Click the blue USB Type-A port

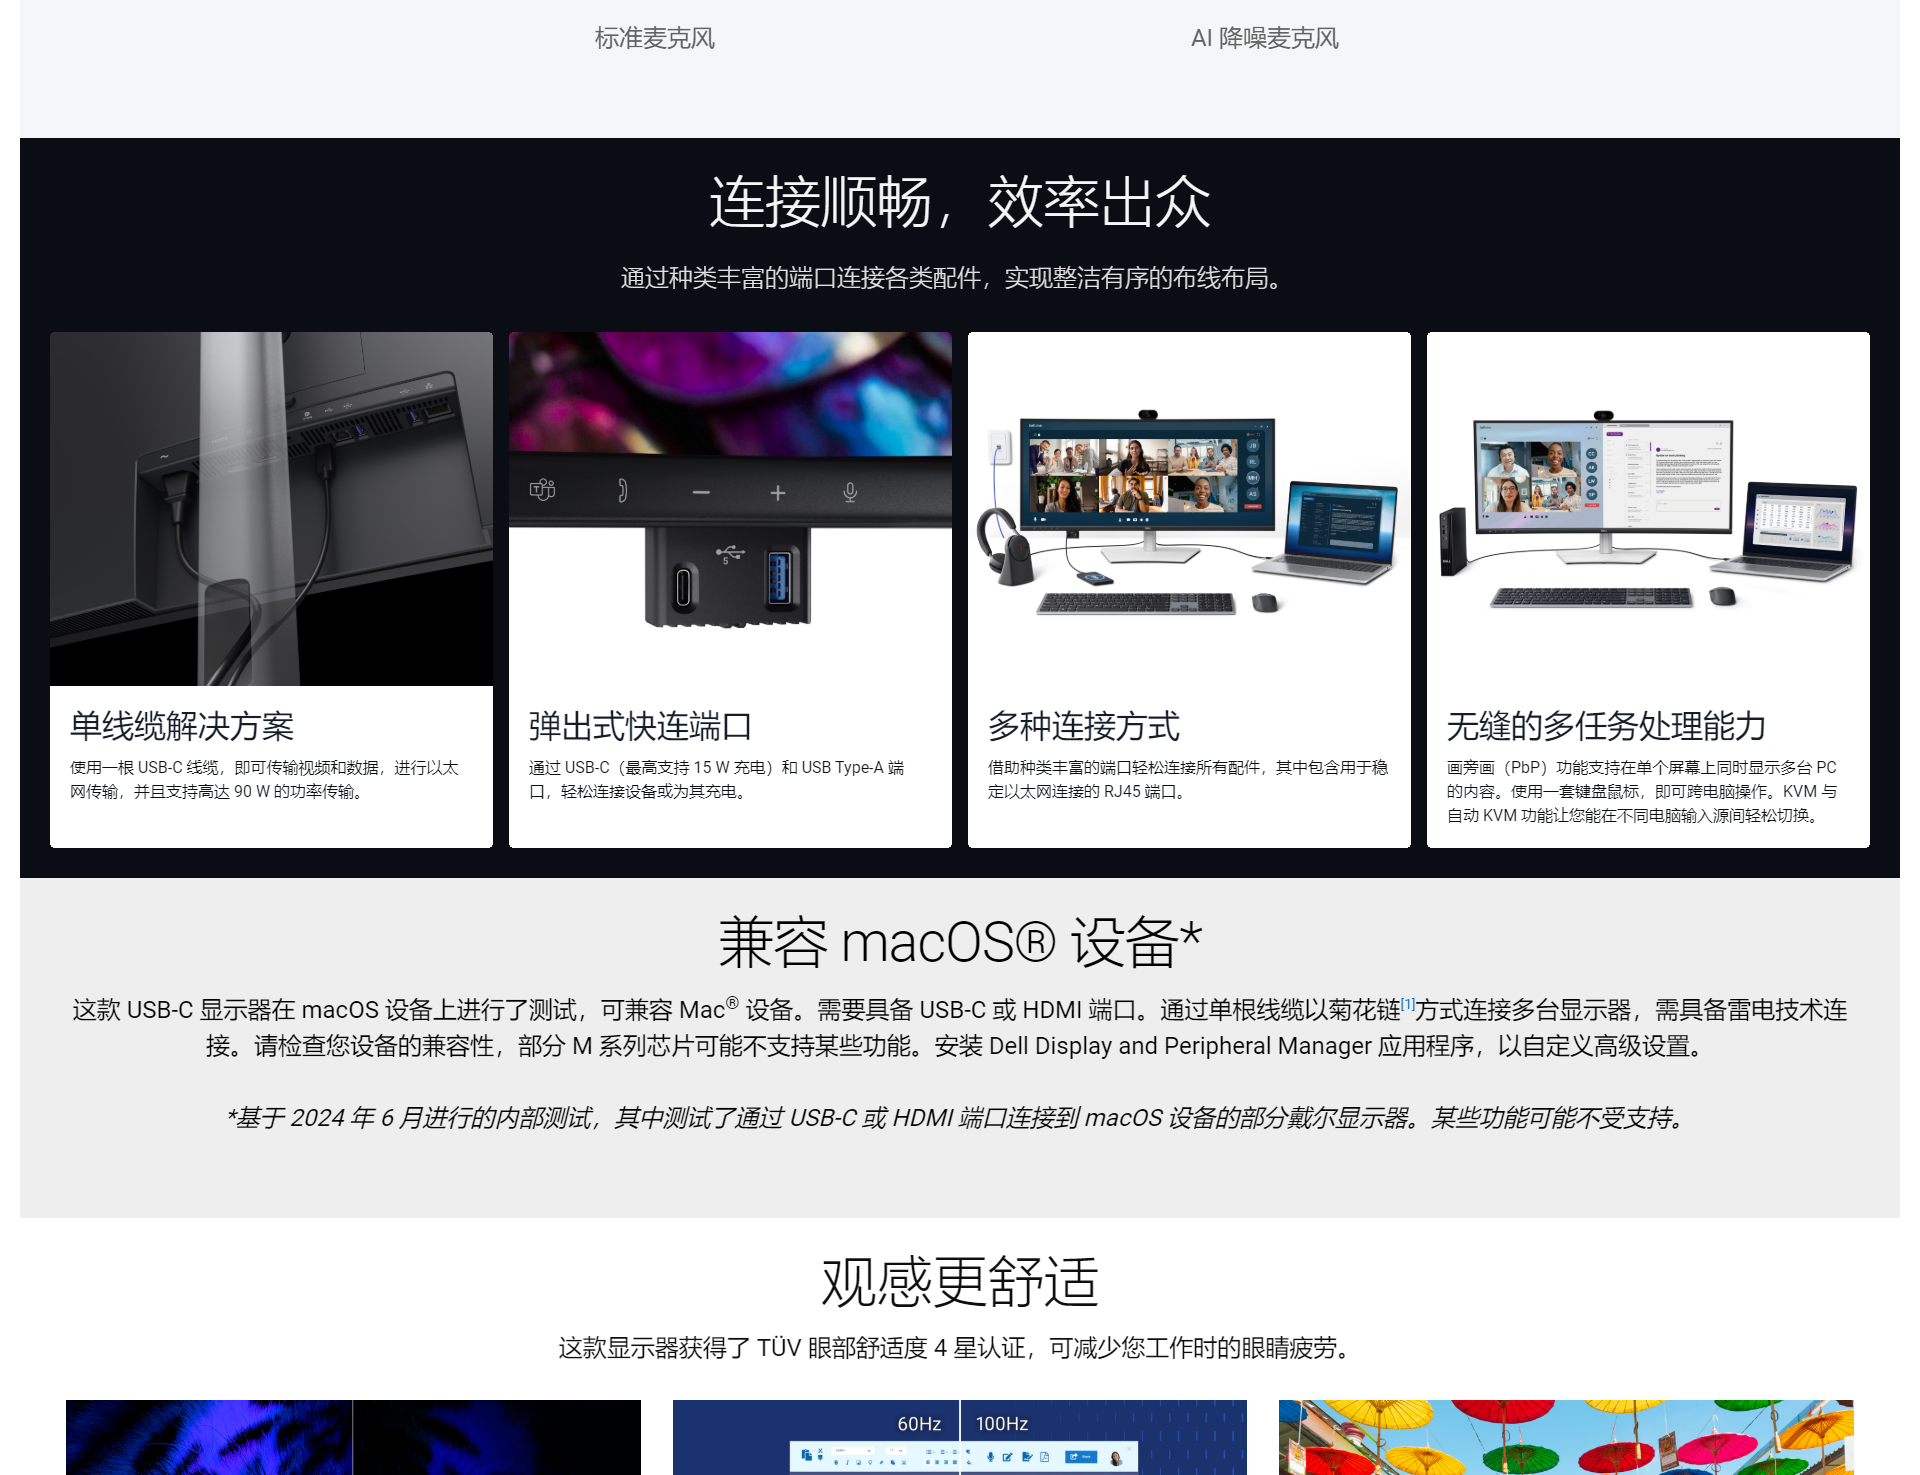pyautogui.click(x=779, y=579)
